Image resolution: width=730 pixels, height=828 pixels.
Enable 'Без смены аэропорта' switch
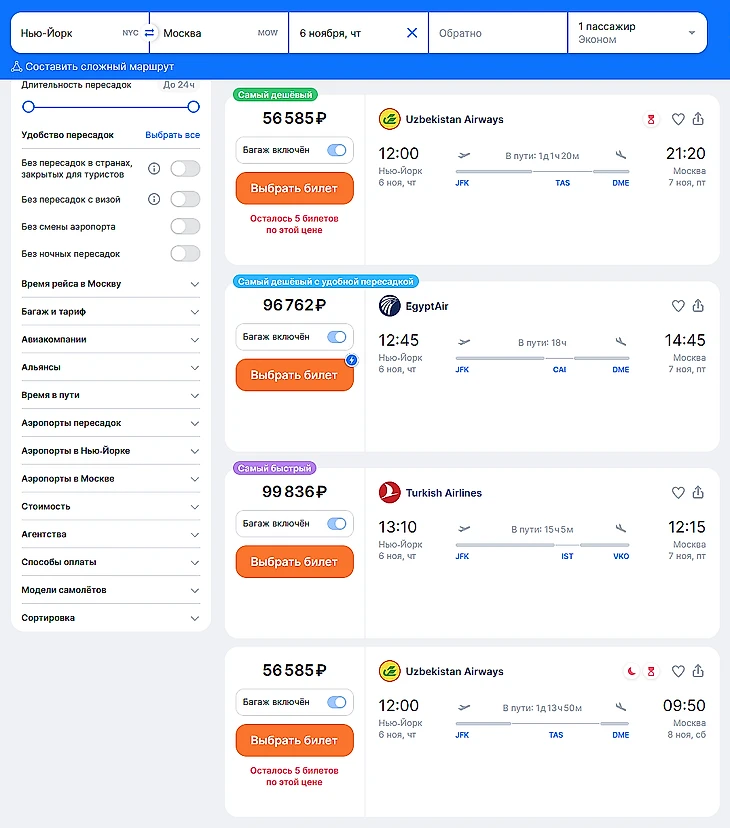pyautogui.click(x=185, y=227)
